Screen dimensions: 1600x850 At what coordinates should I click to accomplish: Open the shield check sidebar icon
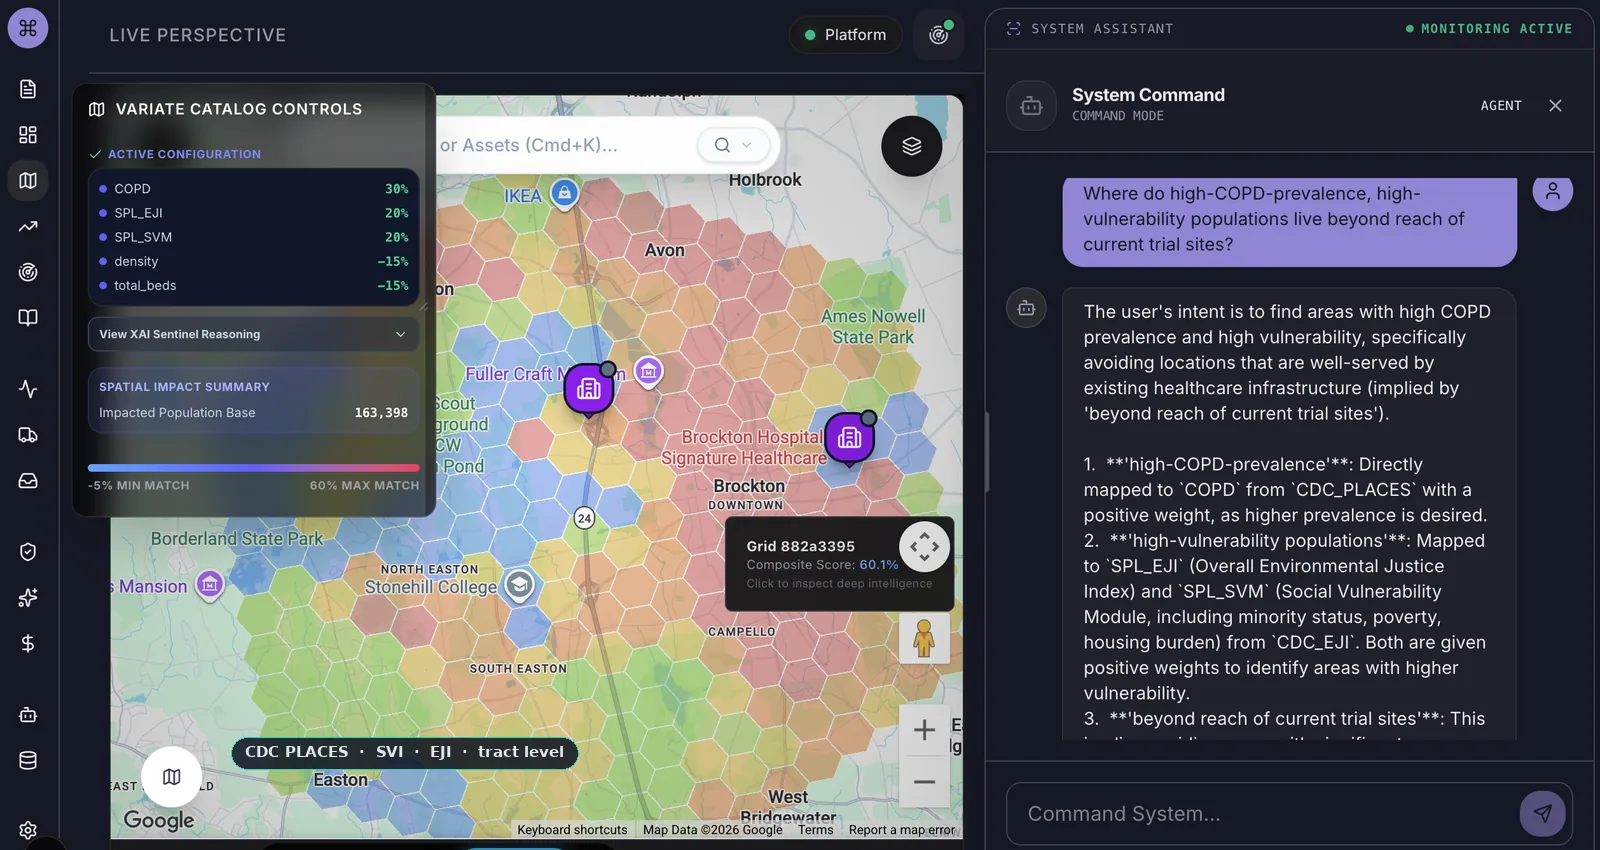click(28, 552)
